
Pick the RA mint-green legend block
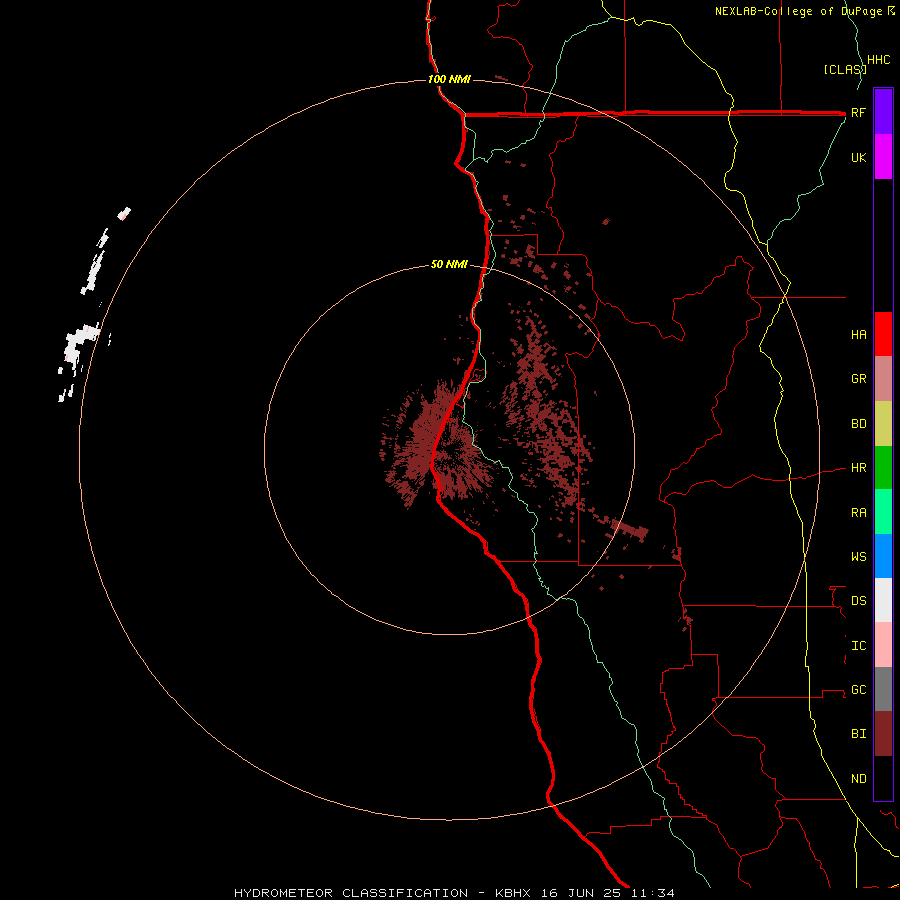click(883, 512)
